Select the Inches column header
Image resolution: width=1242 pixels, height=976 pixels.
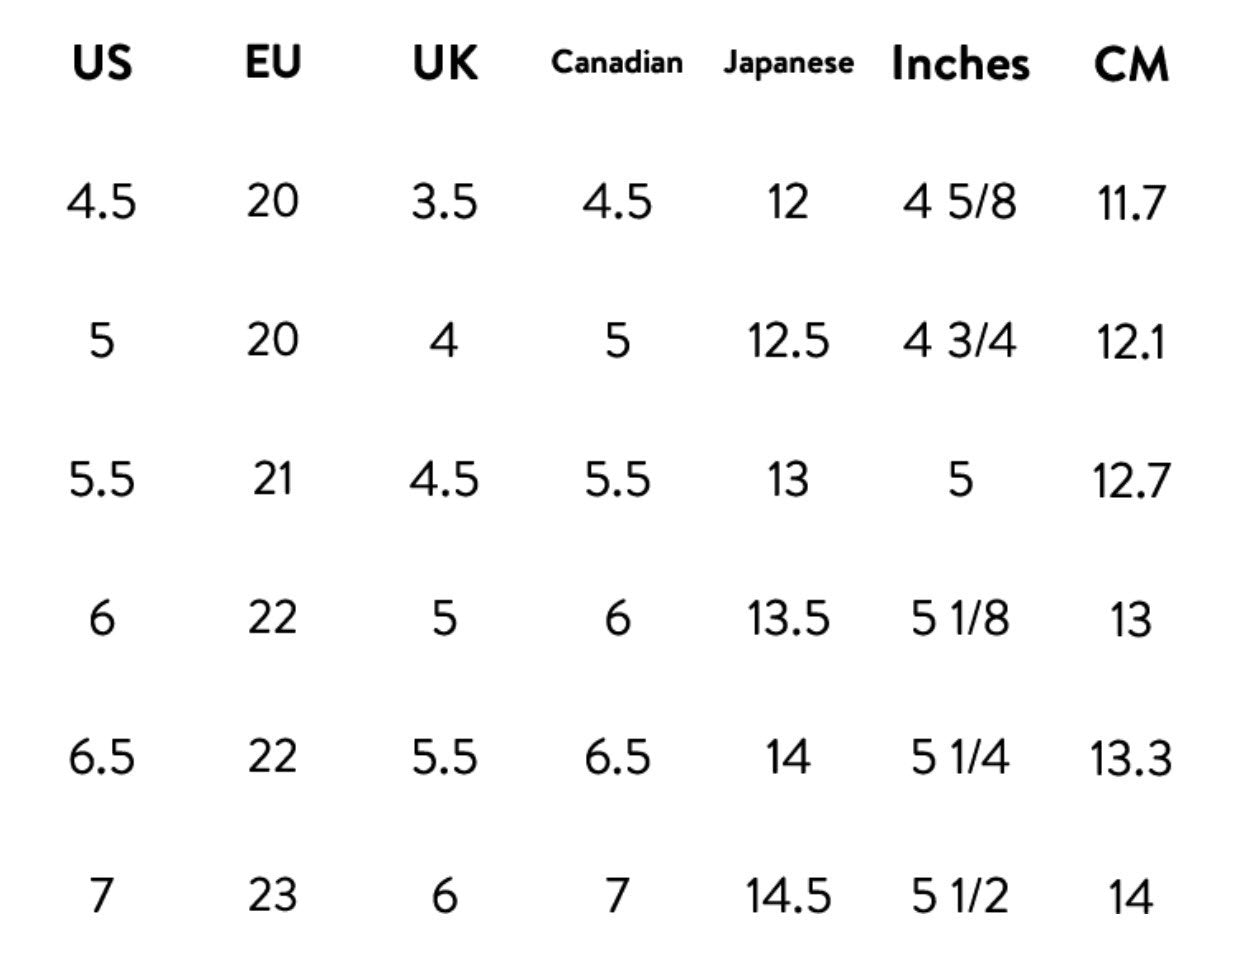tap(960, 63)
